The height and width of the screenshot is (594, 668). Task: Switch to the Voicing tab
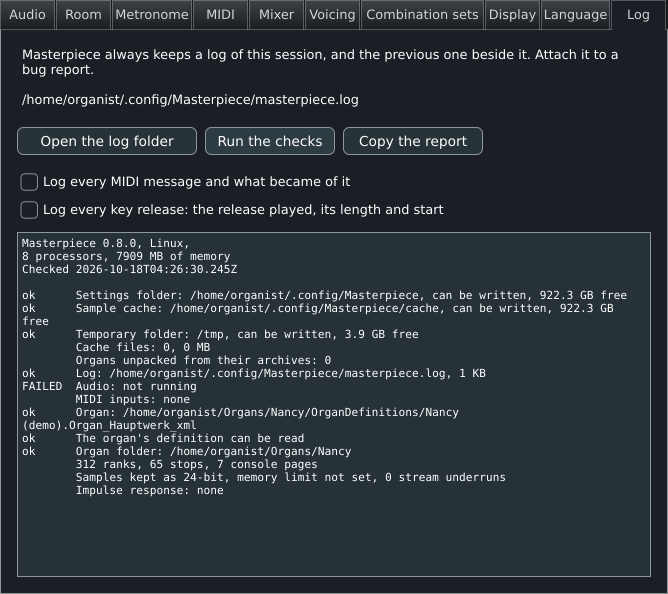tap(332, 15)
